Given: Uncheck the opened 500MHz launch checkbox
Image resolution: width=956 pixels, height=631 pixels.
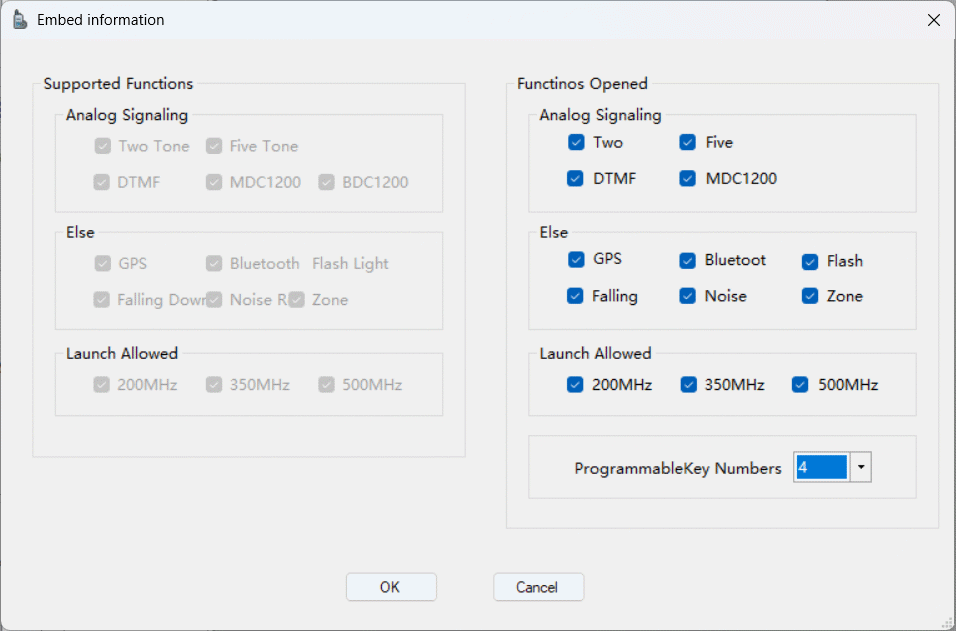Looking at the screenshot, I should [800, 385].
